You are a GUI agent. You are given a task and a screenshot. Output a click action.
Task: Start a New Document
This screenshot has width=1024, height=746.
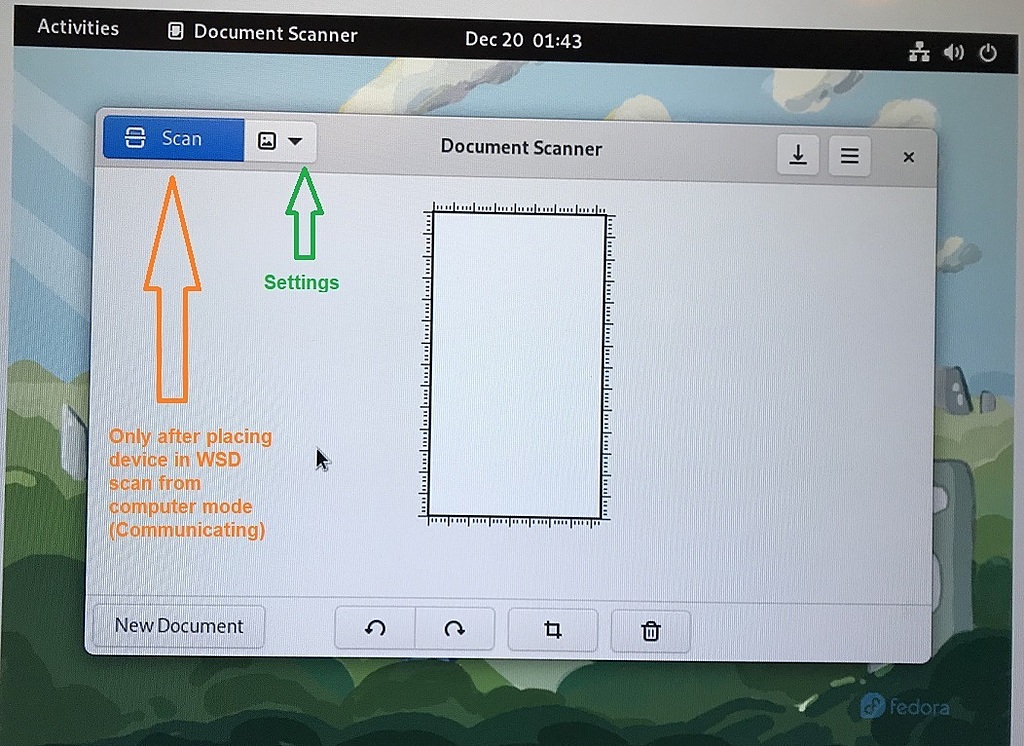(177, 625)
